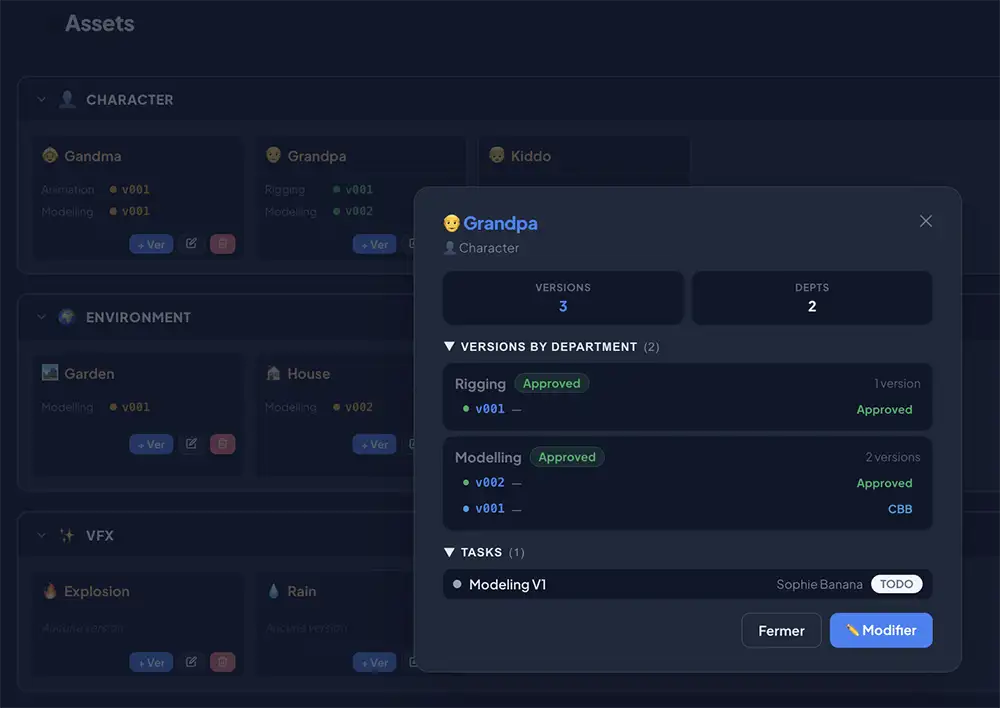
Task: Click the CHARACTER section person icon
Action: [66, 99]
